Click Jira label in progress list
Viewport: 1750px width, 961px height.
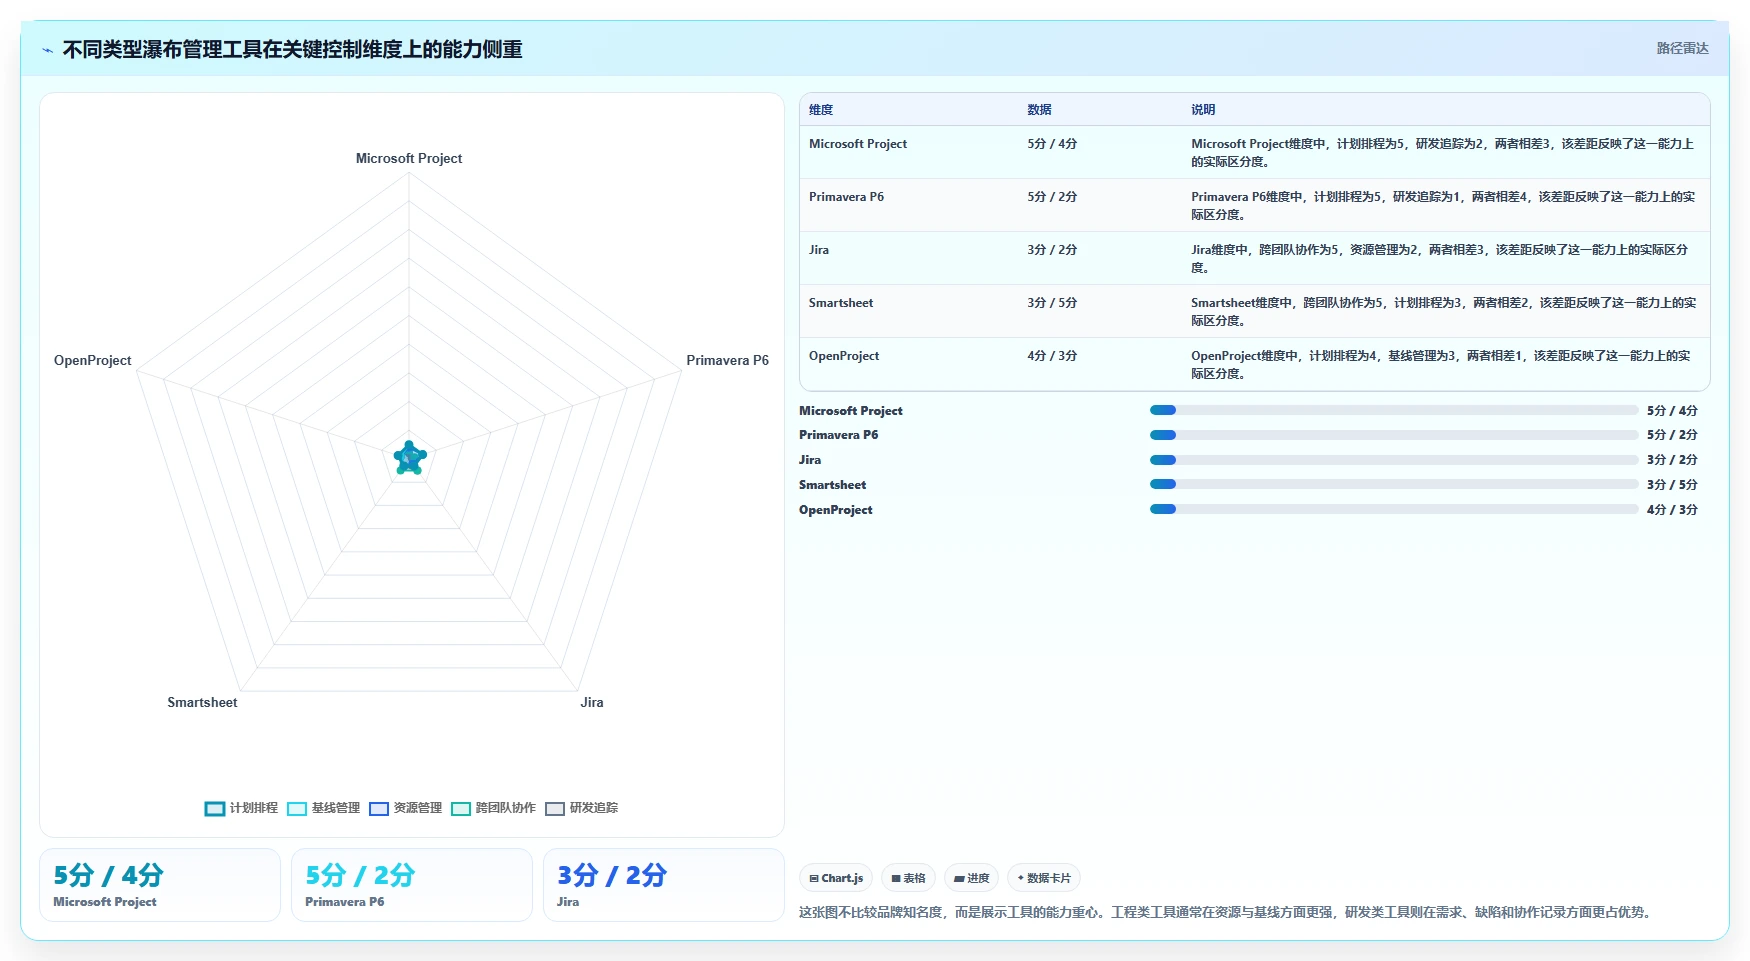(x=810, y=460)
